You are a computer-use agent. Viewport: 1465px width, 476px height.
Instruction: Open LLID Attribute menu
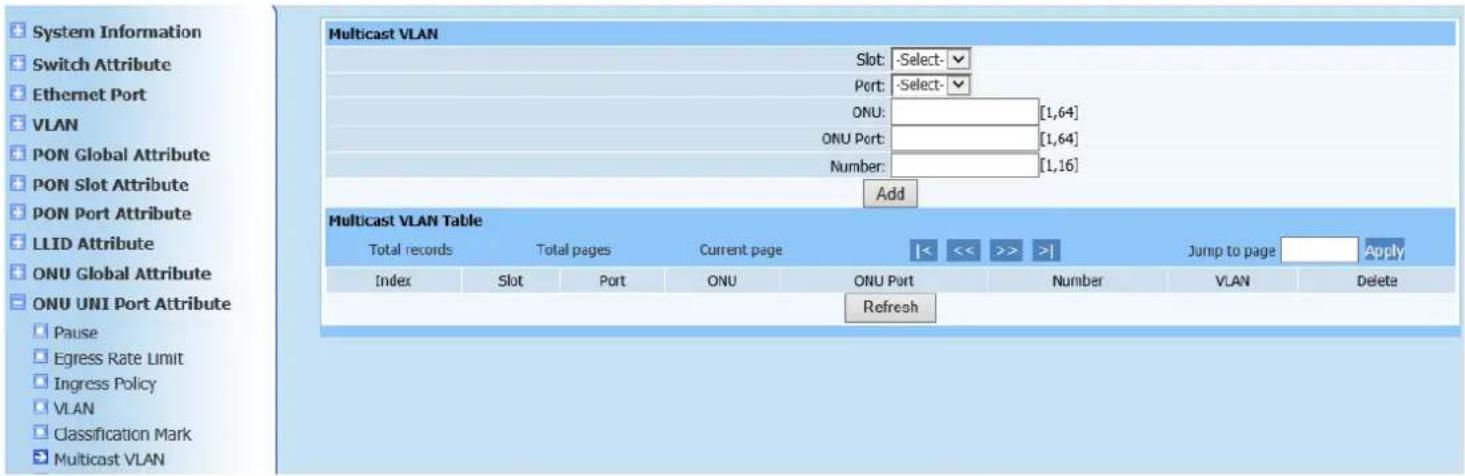(93, 244)
